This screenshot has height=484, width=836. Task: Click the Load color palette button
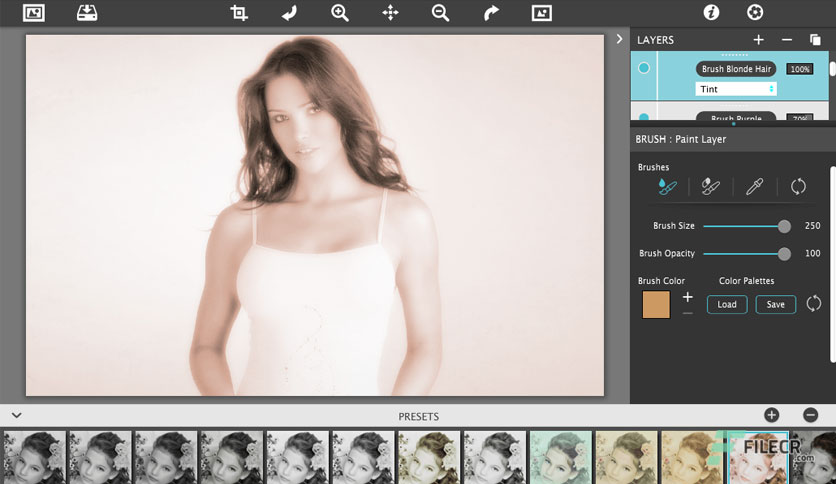[727, 304]
